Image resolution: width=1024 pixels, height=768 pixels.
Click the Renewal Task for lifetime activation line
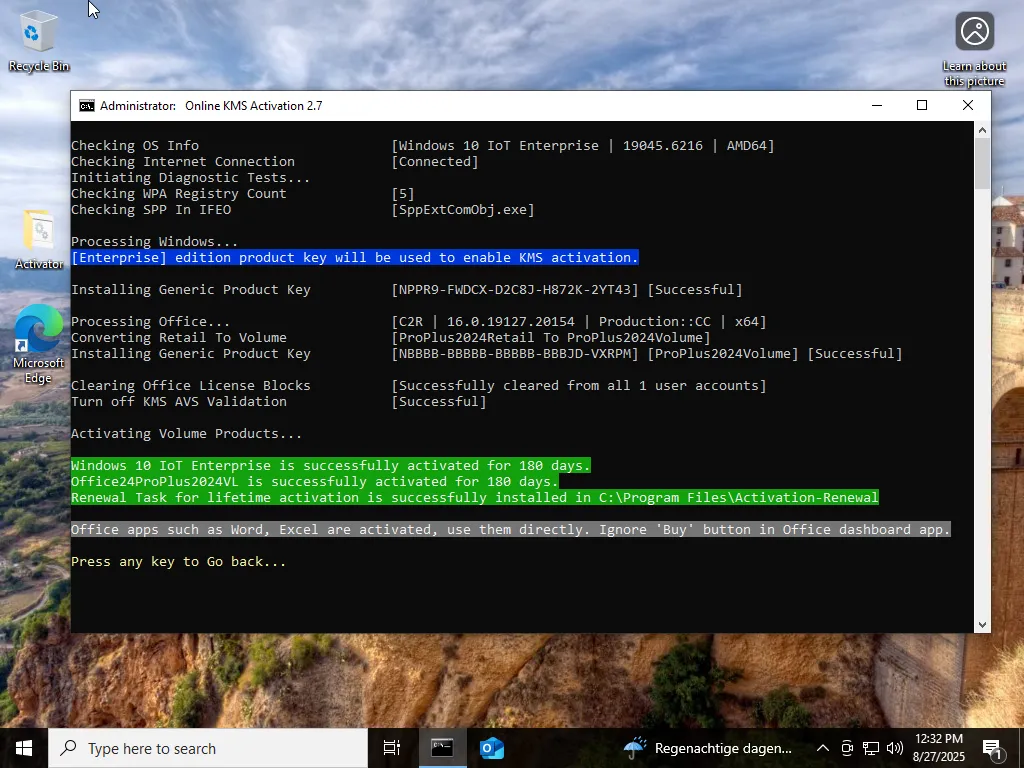click(475, 498)
